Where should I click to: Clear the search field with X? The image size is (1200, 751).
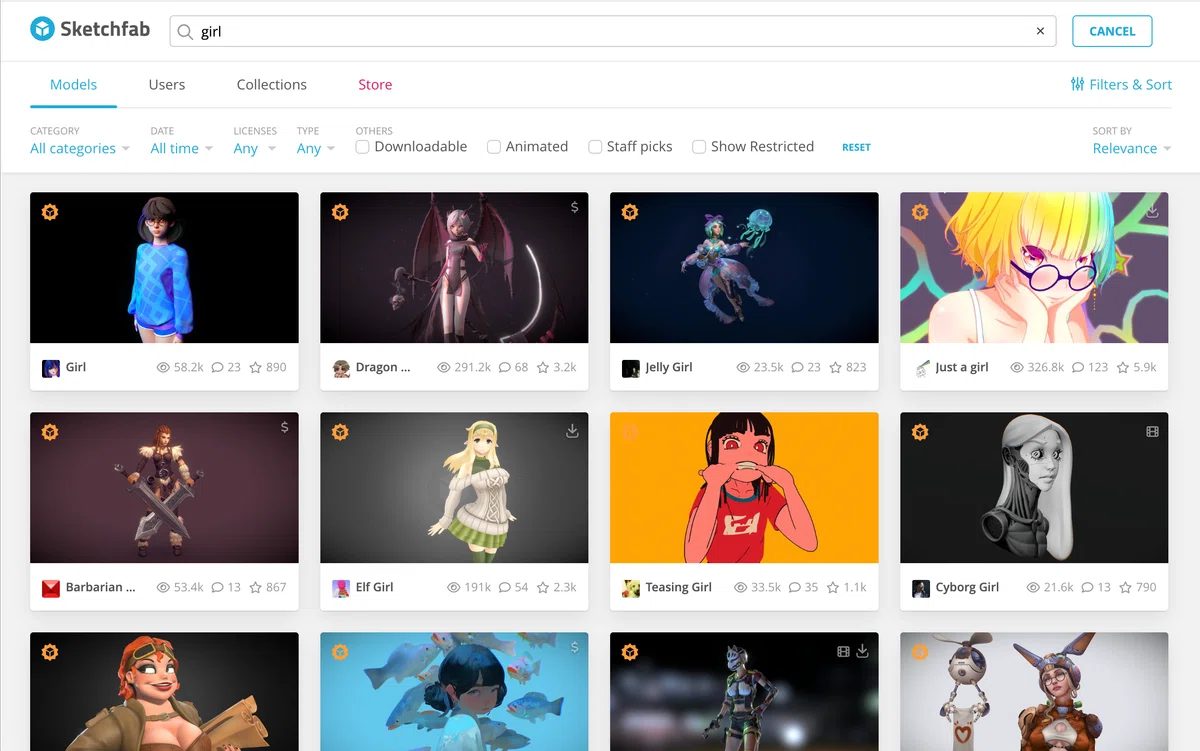(x=1040, y=31)
